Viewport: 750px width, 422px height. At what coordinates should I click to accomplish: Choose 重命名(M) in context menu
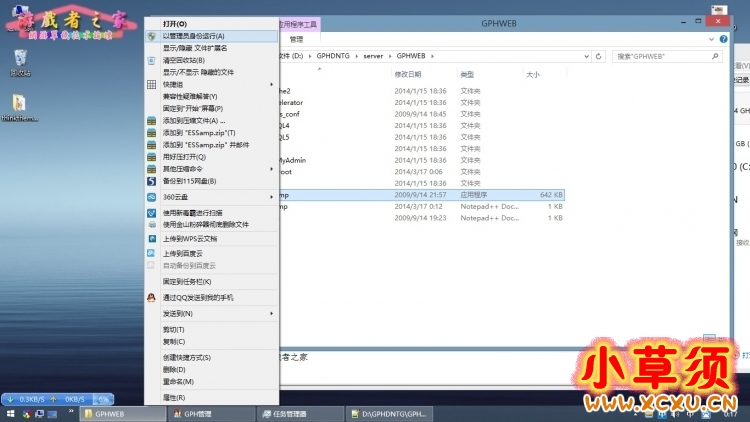coord(178,381)
